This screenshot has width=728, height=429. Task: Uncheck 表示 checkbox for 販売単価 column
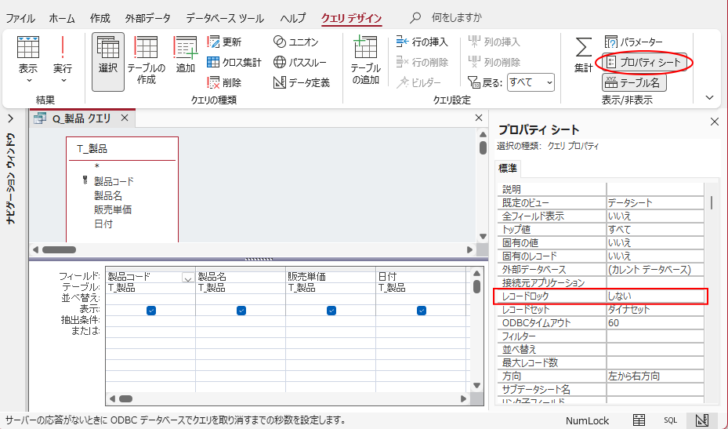pyautogui.click(x=331, y=310)
